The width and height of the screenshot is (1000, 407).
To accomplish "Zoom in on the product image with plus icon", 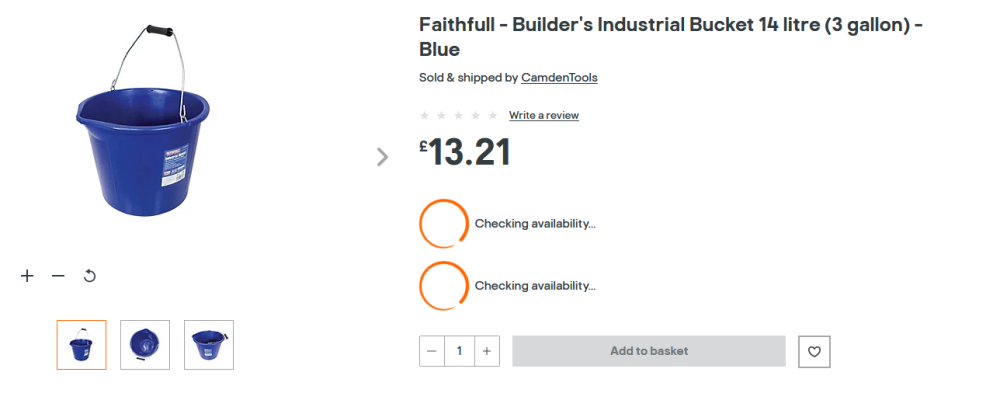I will pyautogui.click(x=27, y=276).
